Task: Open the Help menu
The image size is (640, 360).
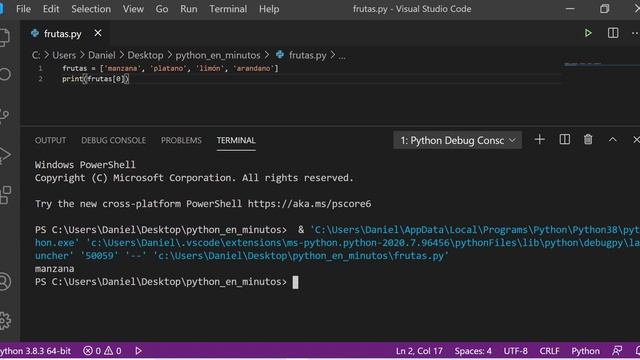Action: (x=269, y=9)
